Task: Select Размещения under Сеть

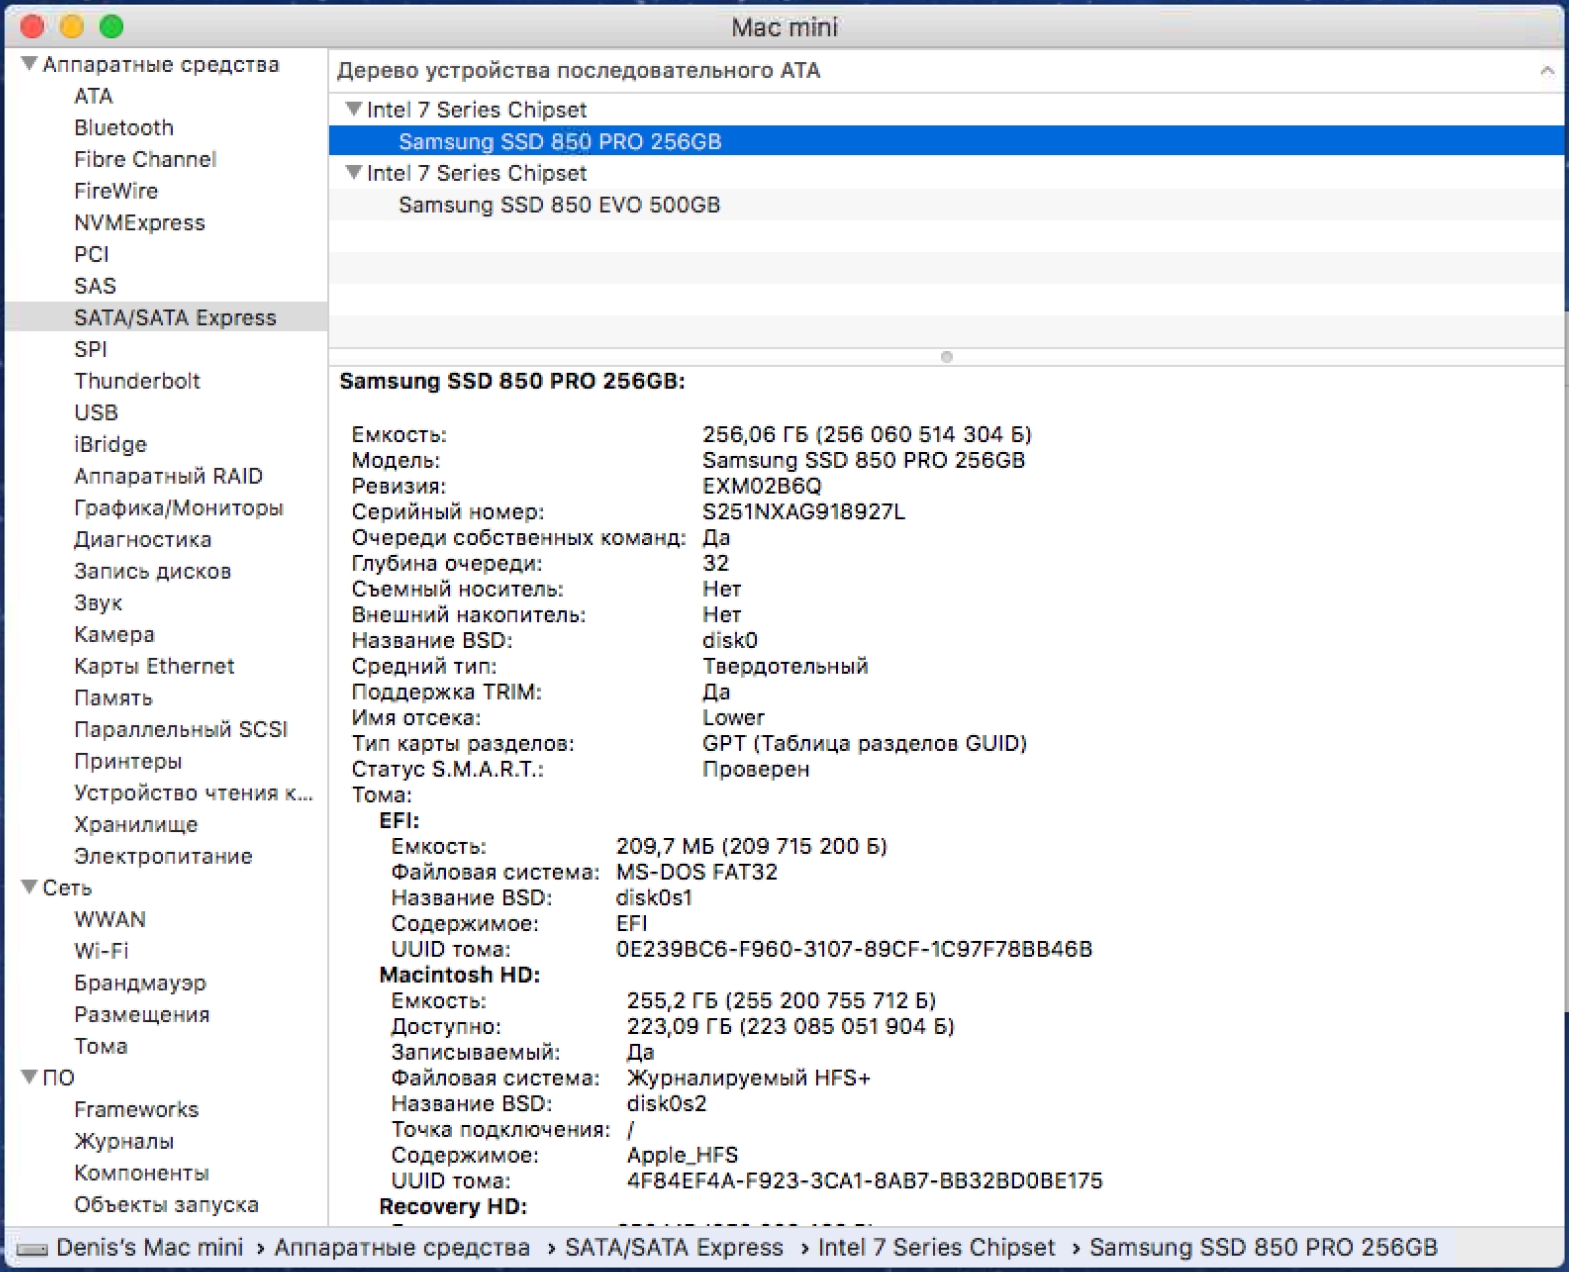Action: coord(142,1014)
